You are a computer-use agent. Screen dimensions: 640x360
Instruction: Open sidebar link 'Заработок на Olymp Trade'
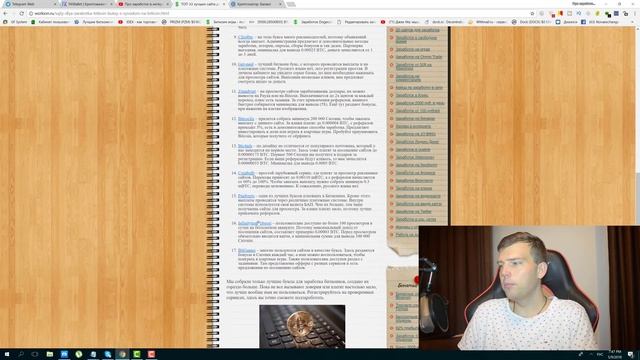pyautogui.click(x=419, y=57)
